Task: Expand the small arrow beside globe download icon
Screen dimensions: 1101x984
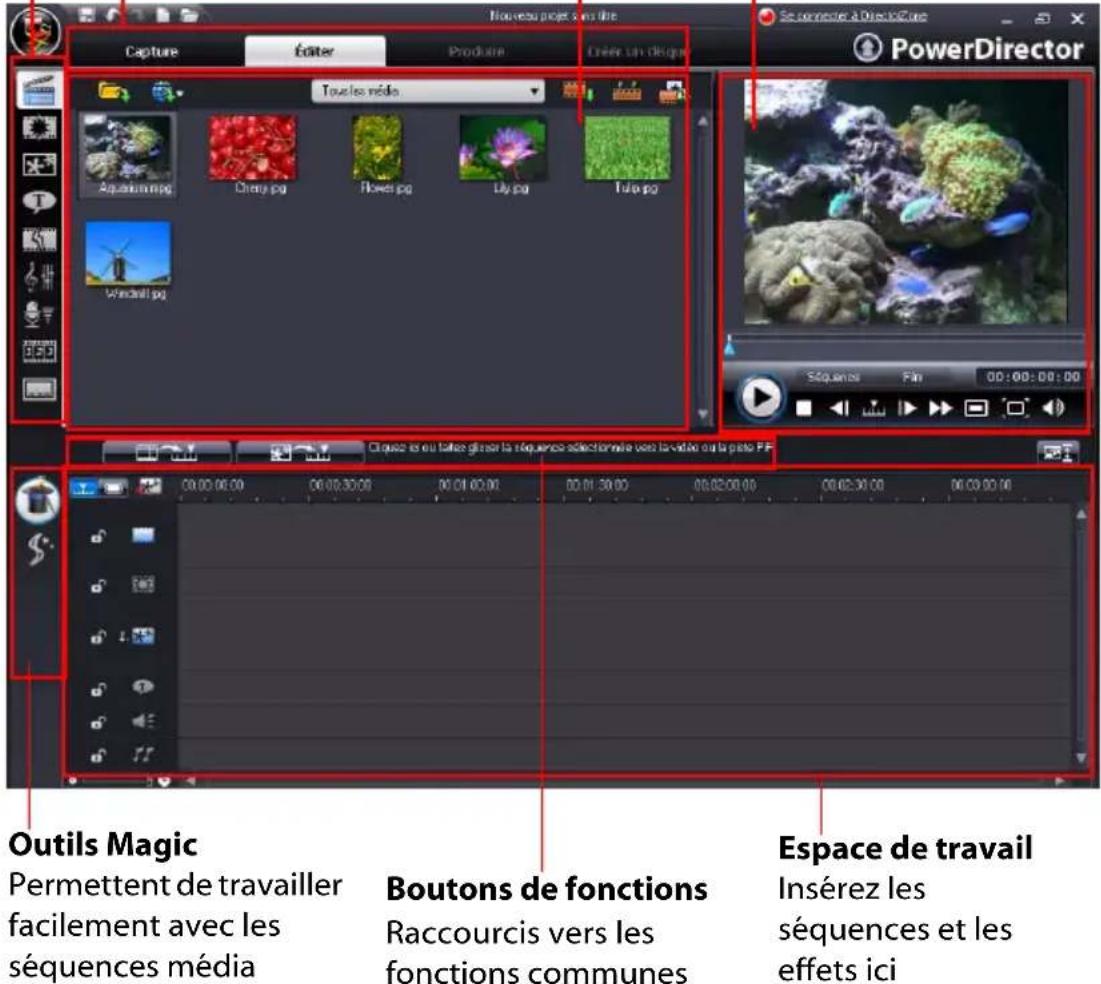Action: point(180,93)
